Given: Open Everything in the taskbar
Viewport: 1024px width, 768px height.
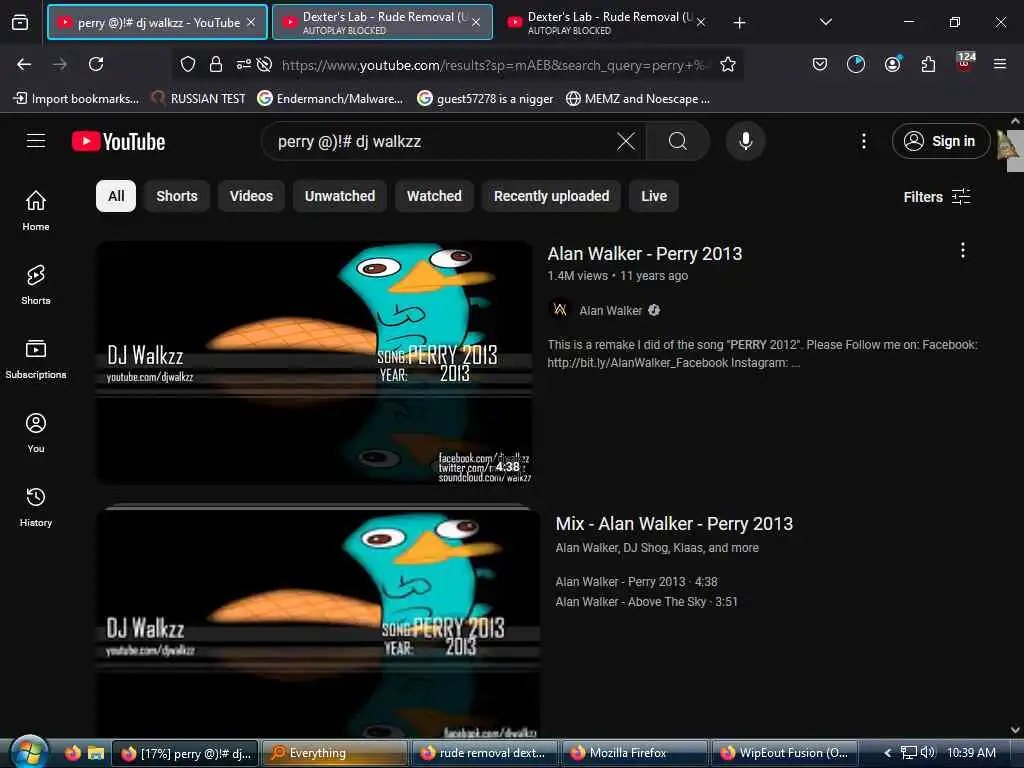Looking at the screenshot, I should point(334,753).
